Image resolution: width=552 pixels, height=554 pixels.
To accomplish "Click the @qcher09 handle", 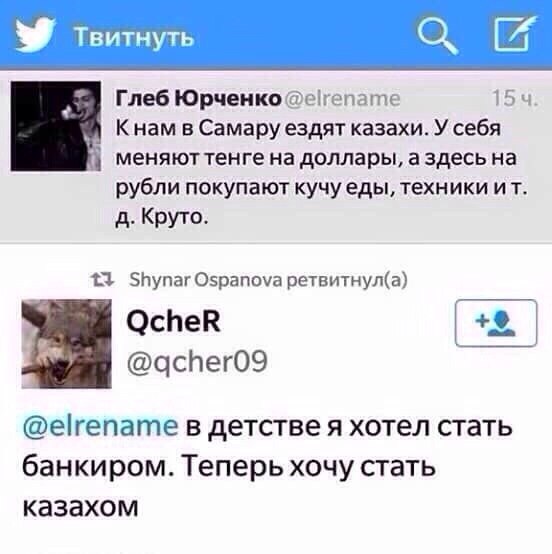I will click(x=197, y=362).
